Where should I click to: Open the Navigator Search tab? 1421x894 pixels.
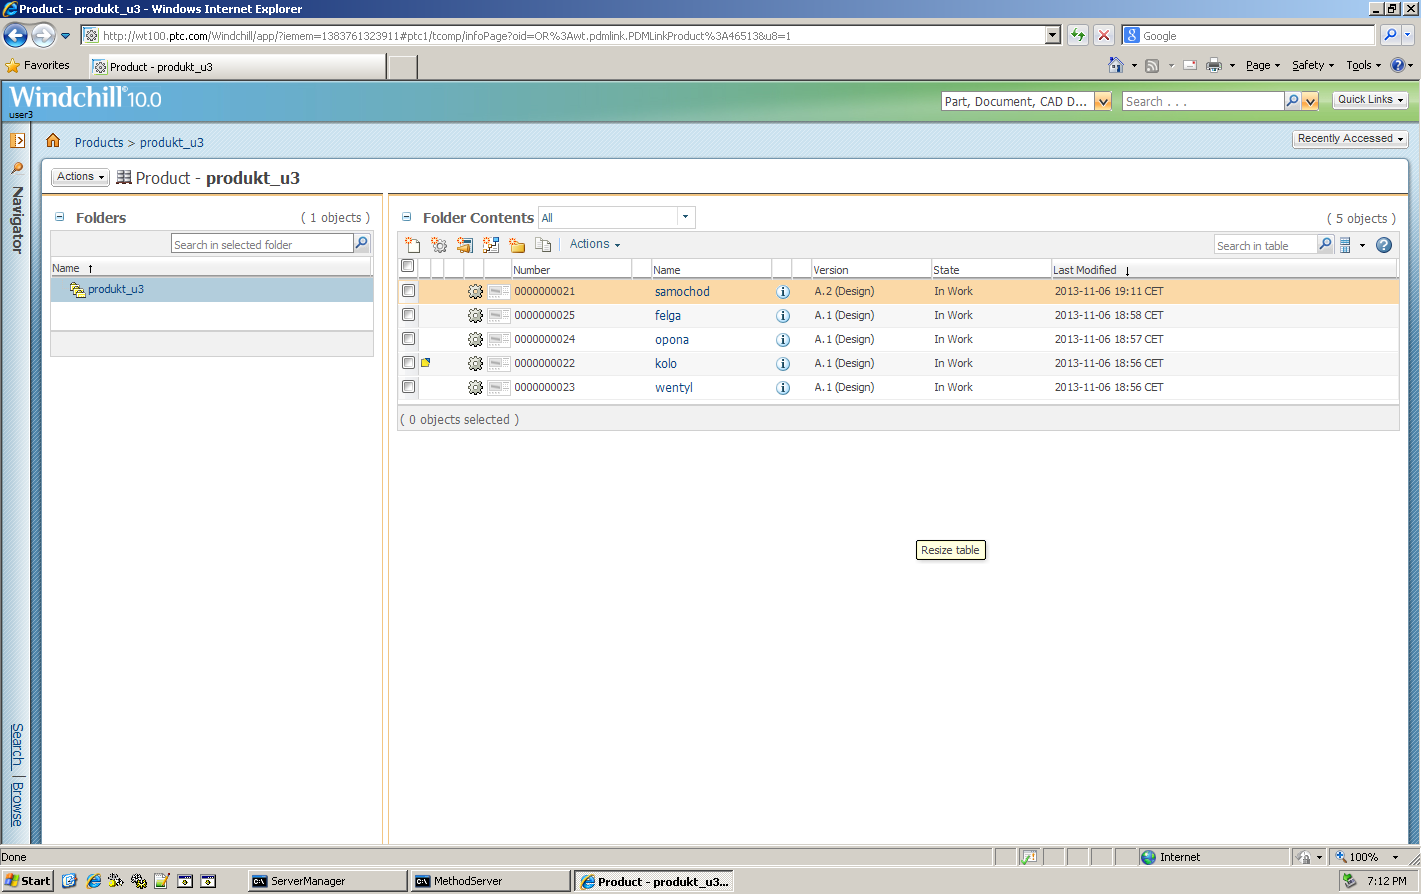point(17,745)
